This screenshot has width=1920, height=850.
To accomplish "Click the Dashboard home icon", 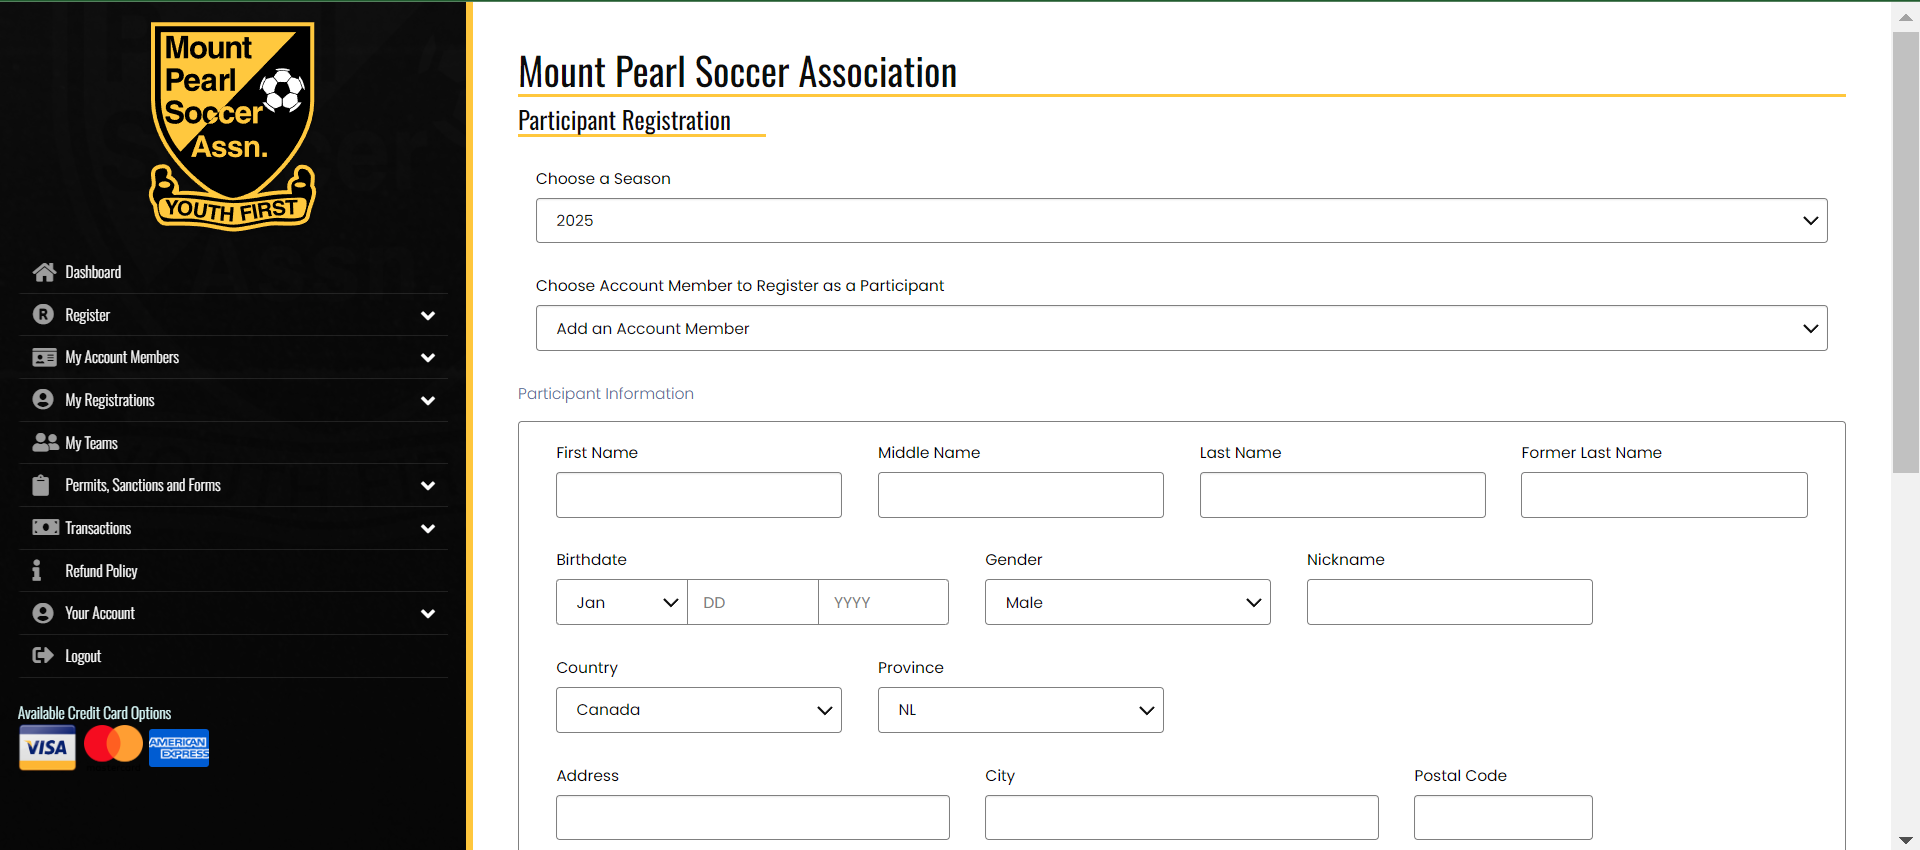I will point(43,272).
